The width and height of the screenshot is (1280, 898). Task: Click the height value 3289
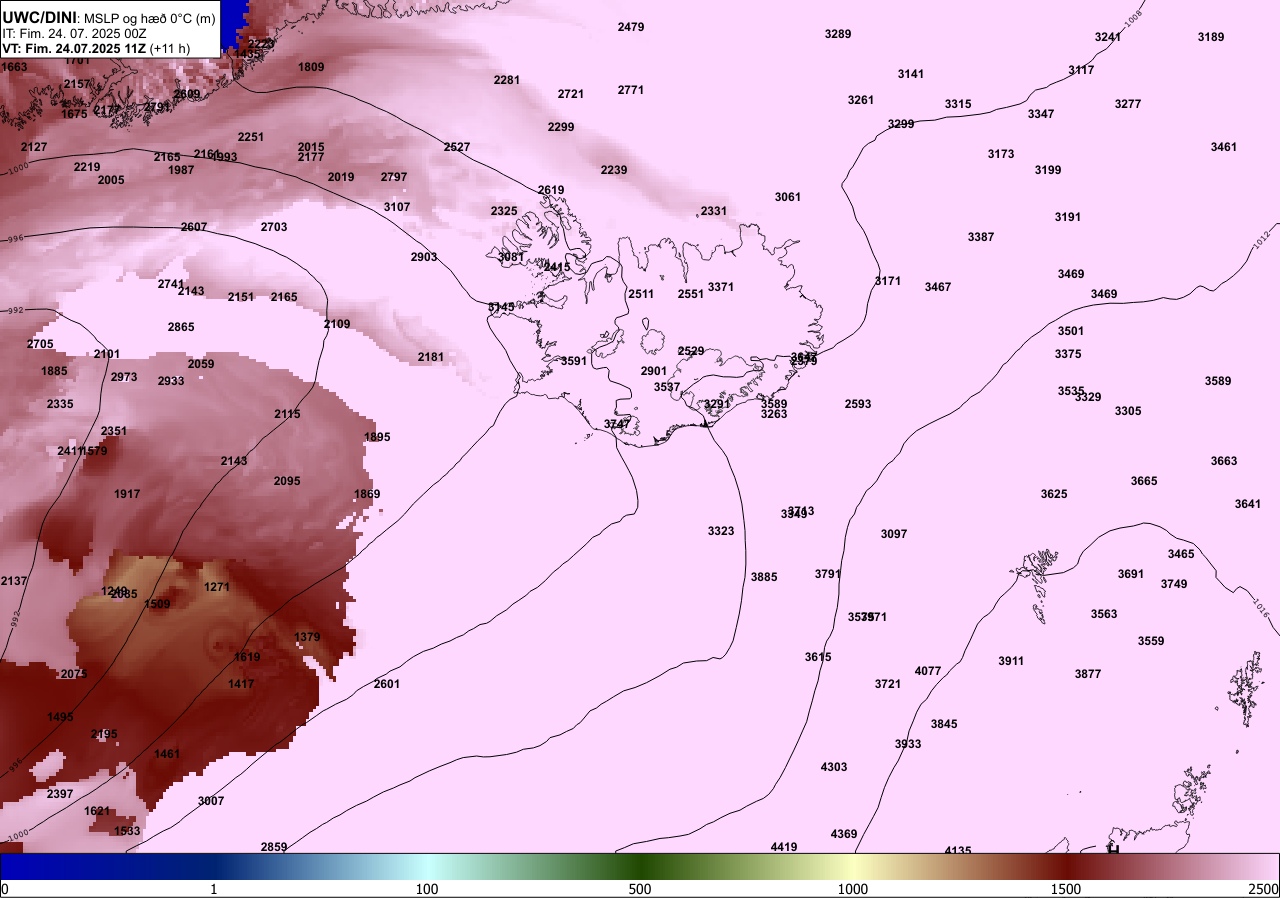coord(838,34)
